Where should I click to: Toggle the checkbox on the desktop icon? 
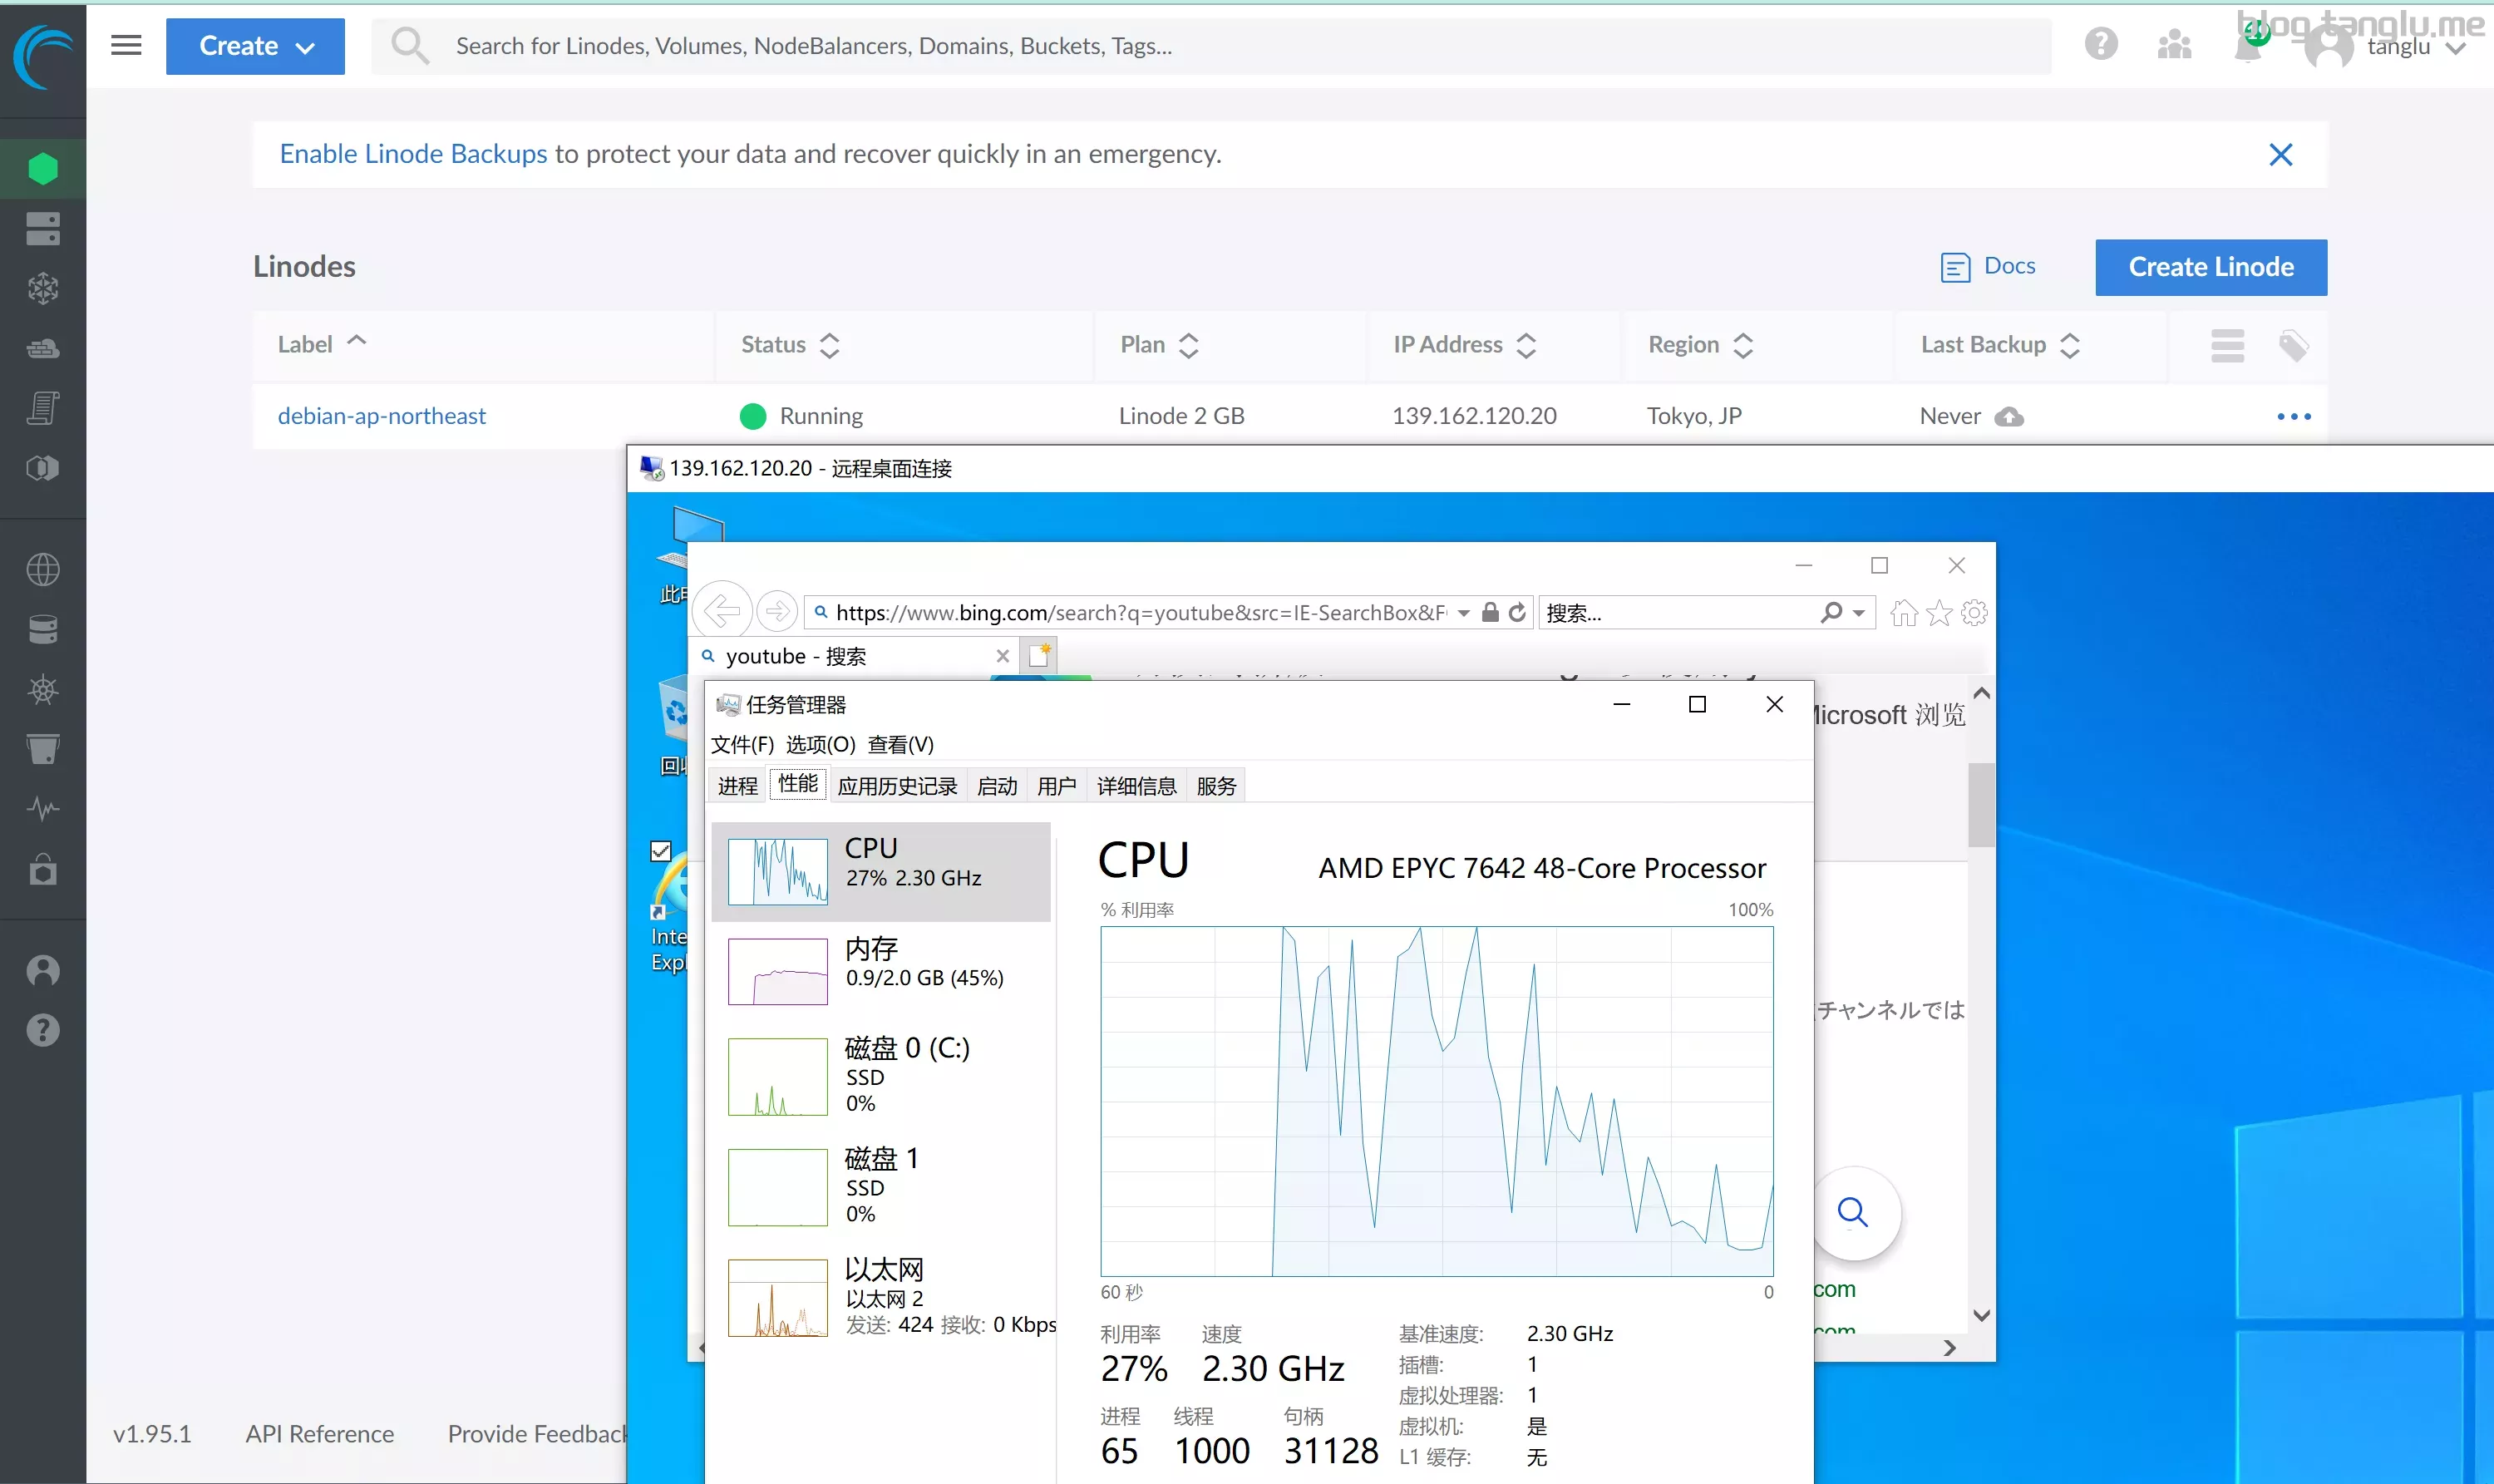click(x=660, y=851)
